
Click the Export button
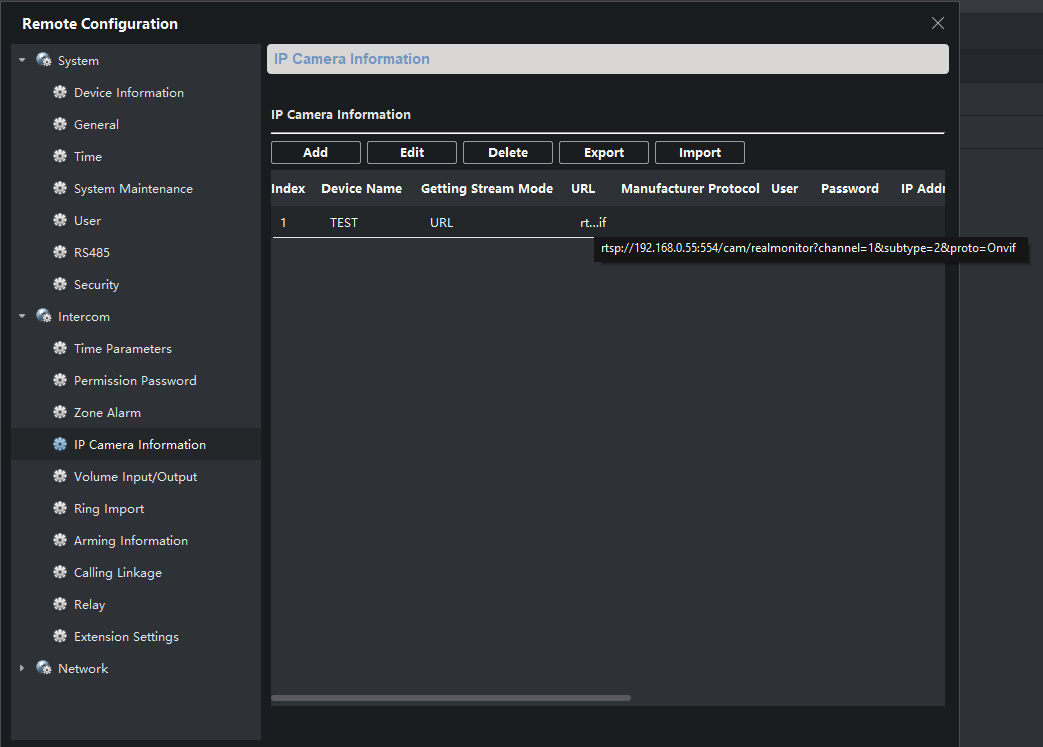point(604,153)
